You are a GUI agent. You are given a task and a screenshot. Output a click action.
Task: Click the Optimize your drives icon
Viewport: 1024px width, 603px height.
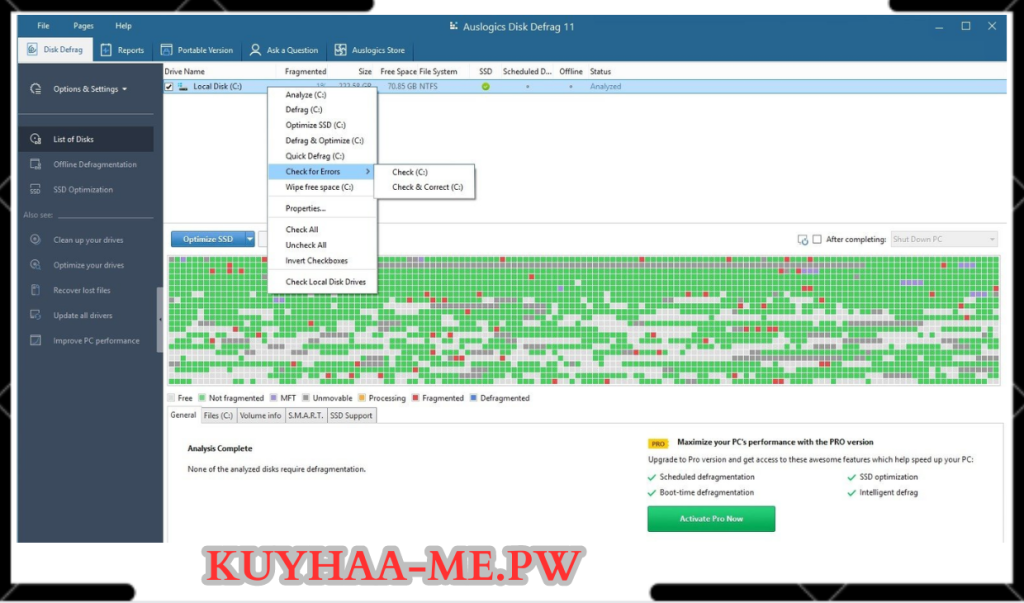(36, 265)
